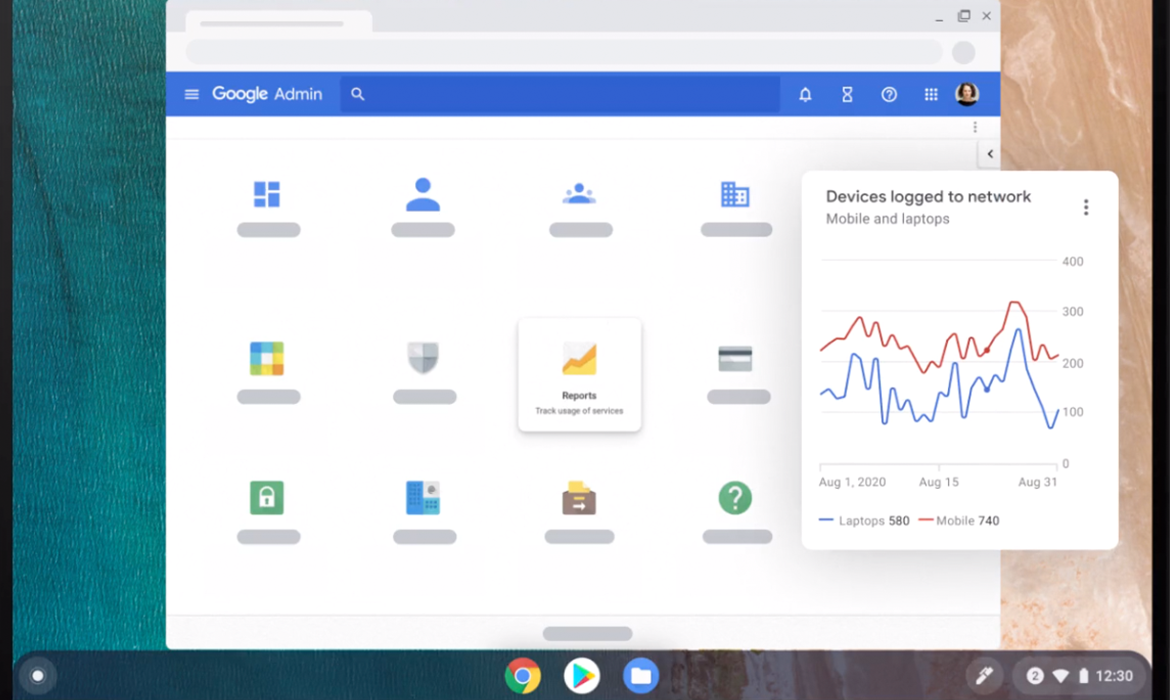Click the 'Aug 31' axis label
This screenshot has height=700, width=1170.
(1038, 482)
